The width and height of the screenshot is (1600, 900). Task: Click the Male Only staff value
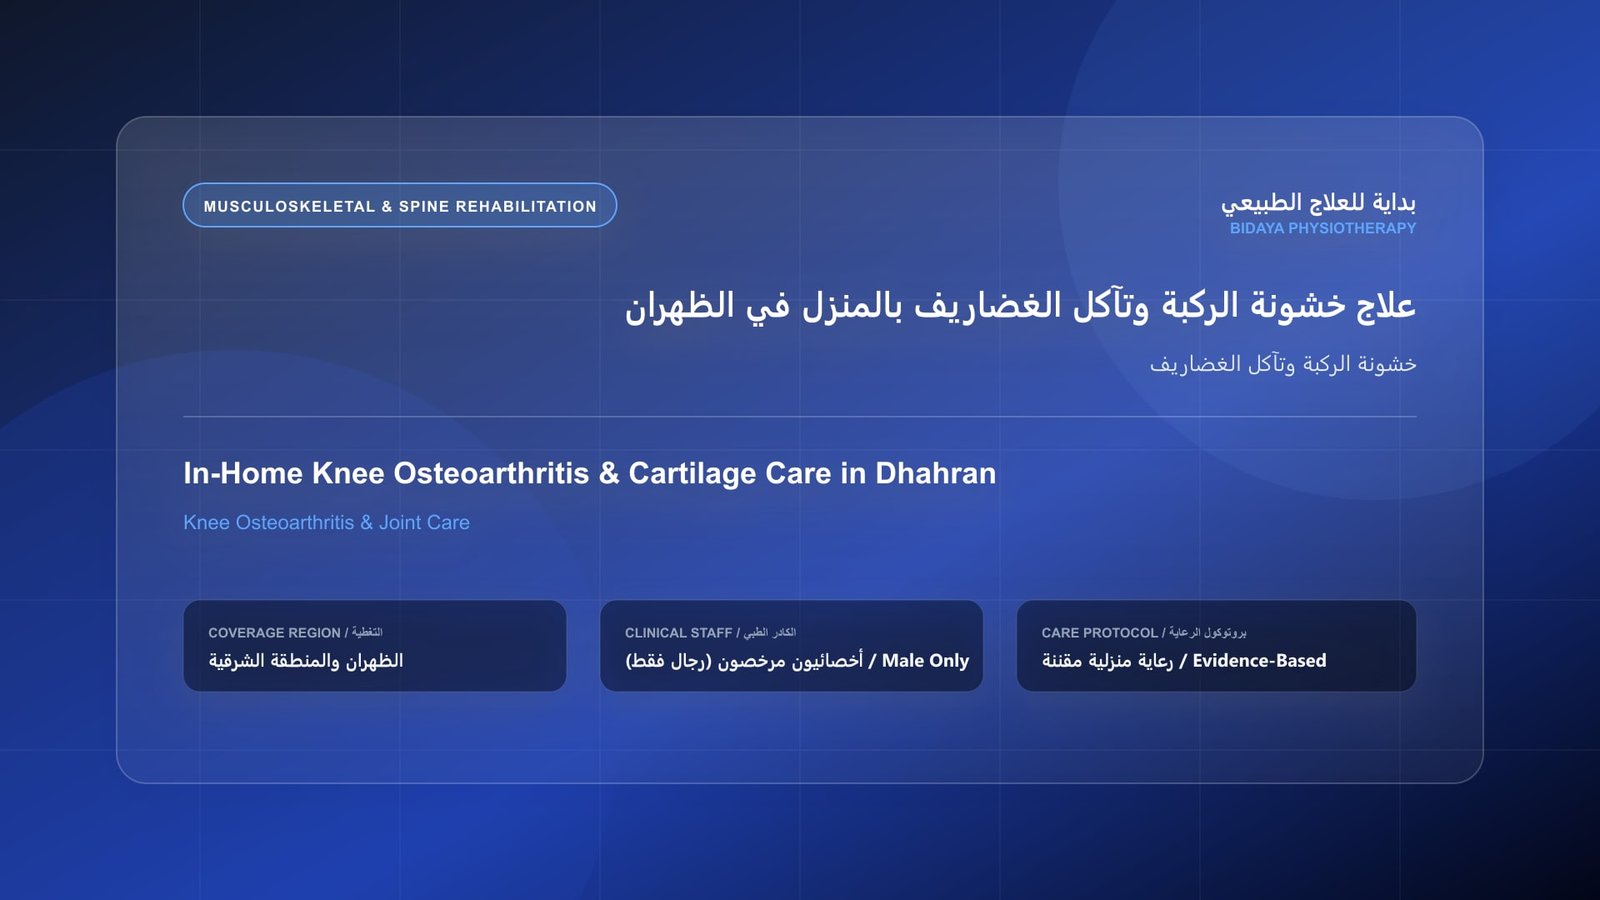797,661
